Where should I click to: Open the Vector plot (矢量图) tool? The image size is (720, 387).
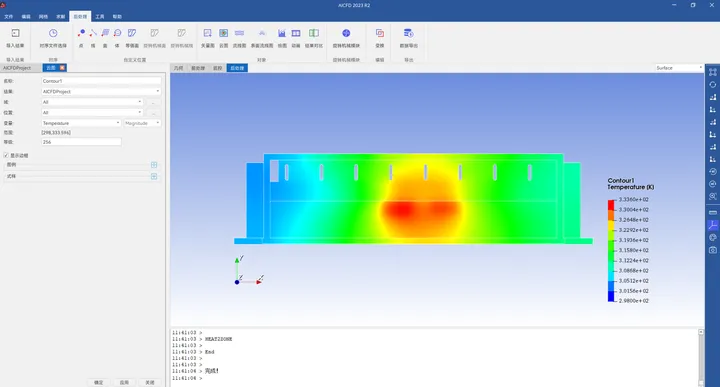tap(208, 33)
